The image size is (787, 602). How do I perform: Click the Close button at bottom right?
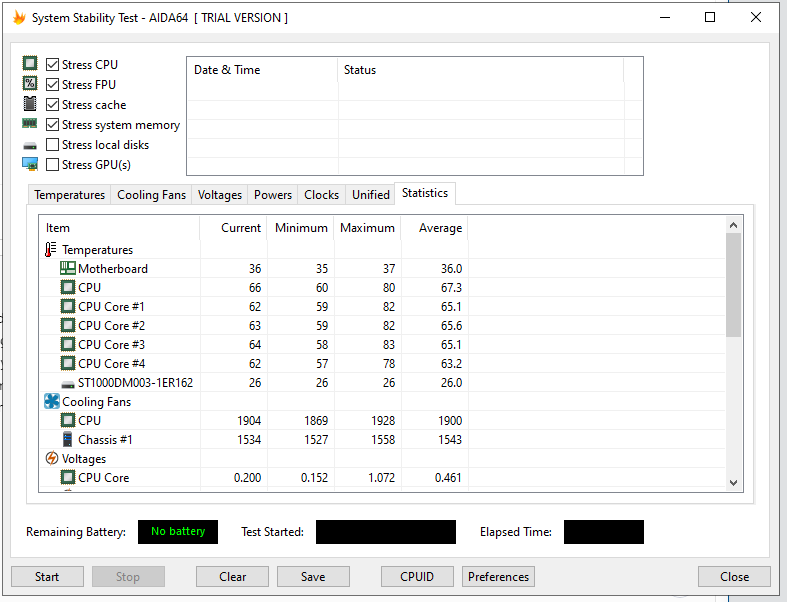click(734, 576)
